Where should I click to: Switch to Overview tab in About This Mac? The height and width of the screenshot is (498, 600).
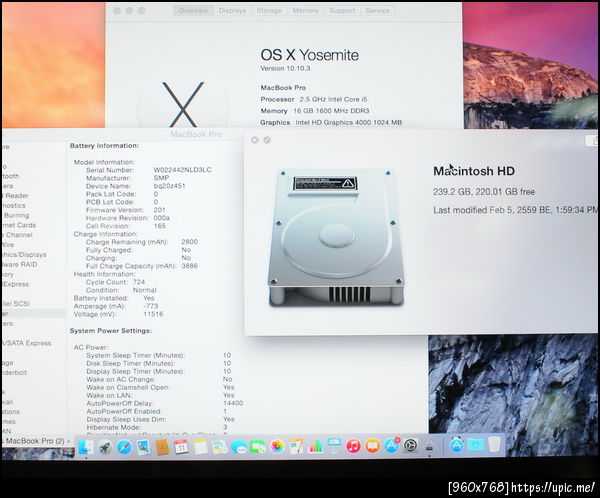click(x=193, y=11)
